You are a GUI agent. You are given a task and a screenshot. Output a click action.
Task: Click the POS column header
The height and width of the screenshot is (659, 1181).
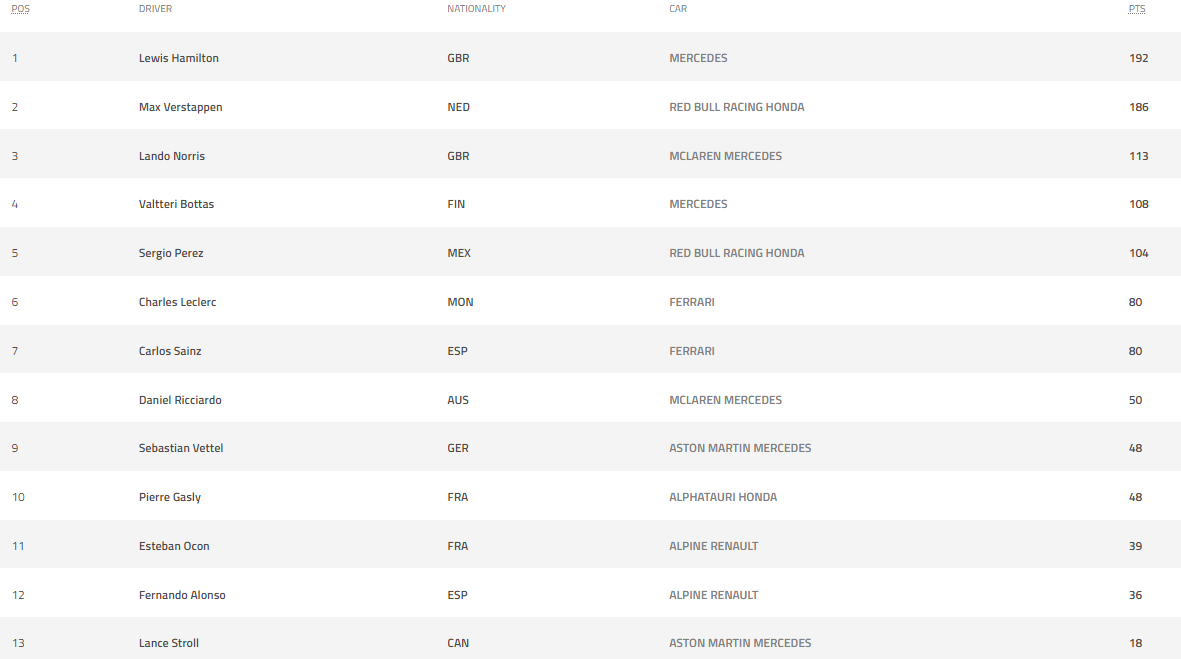[20, 9]
